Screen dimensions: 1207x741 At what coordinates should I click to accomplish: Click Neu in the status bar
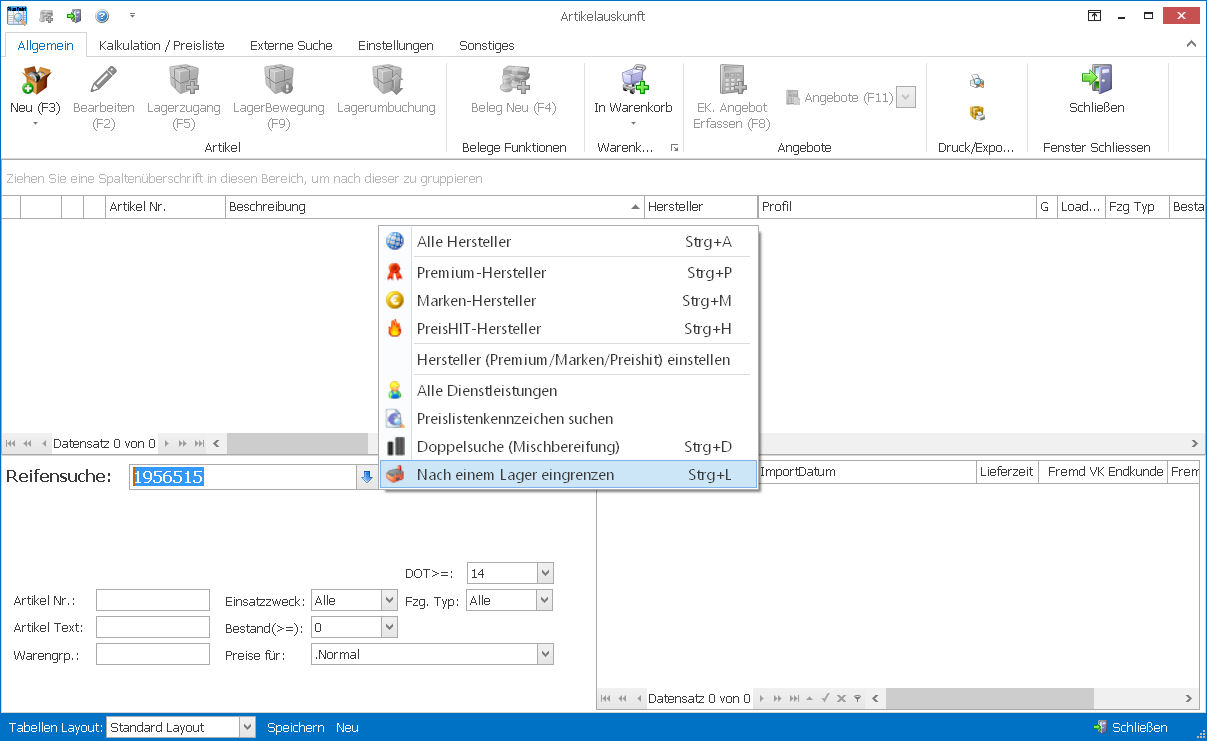coord(347,727)
